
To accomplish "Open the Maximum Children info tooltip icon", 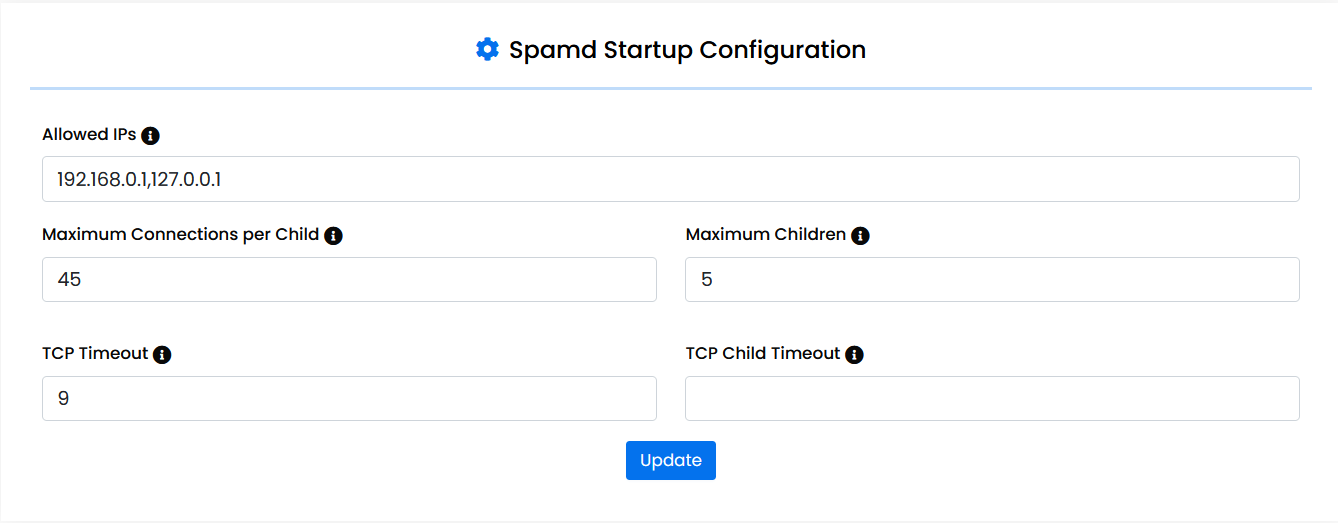I will click(x=860, y=236).
